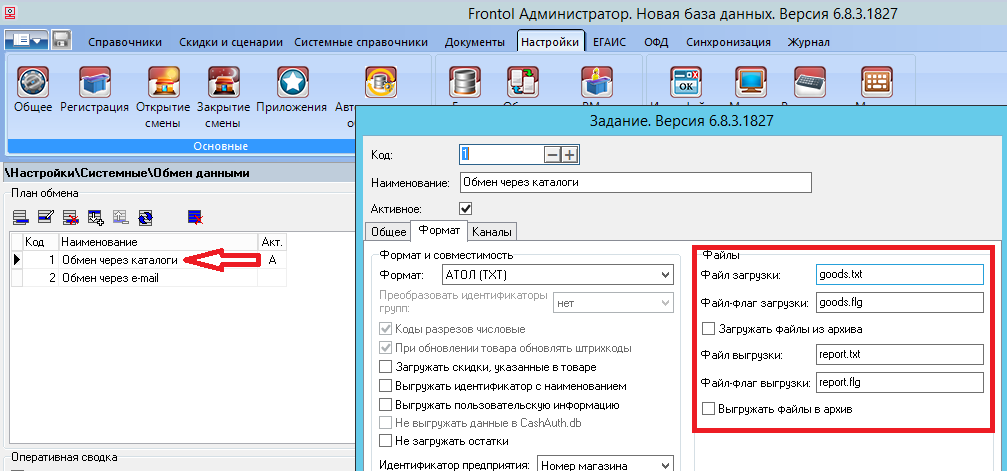
Task: Open the Системные справочники tab
Action: click(x=361, y=42)
